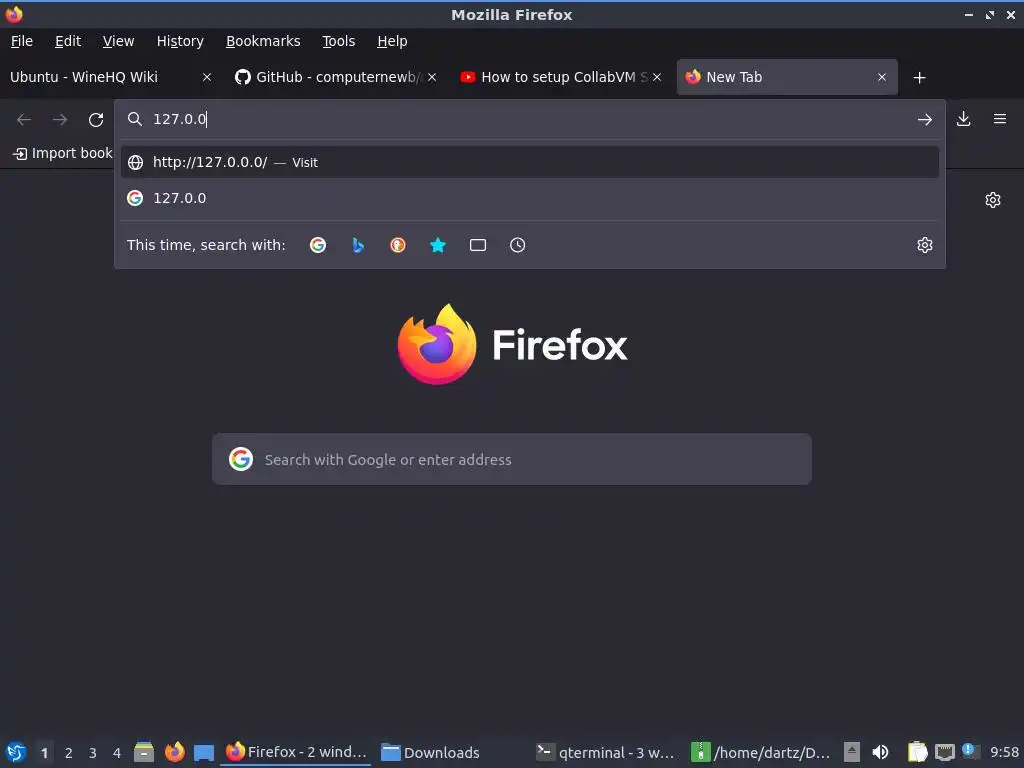Viewport: 1024px width, 768px height.
Task: Switch to workspace 1
Action: pos(44,753)
